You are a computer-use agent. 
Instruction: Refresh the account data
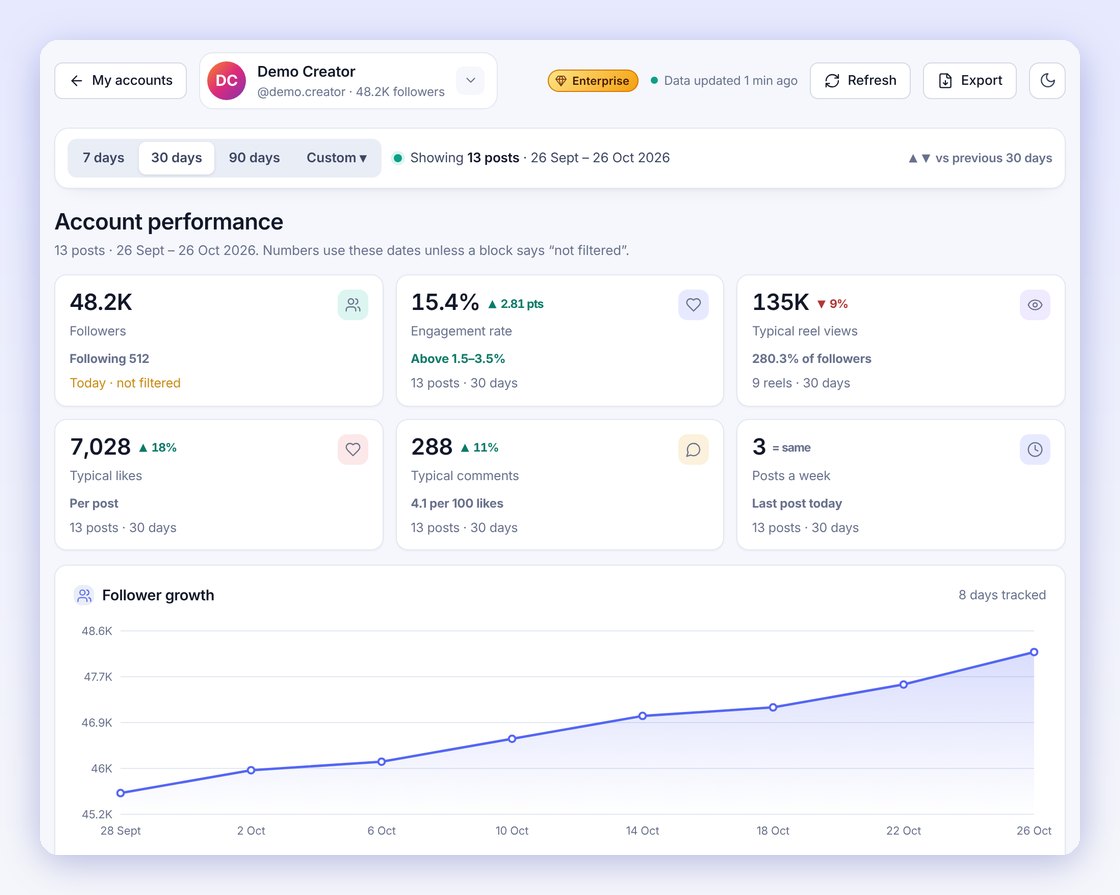(860, 81)
